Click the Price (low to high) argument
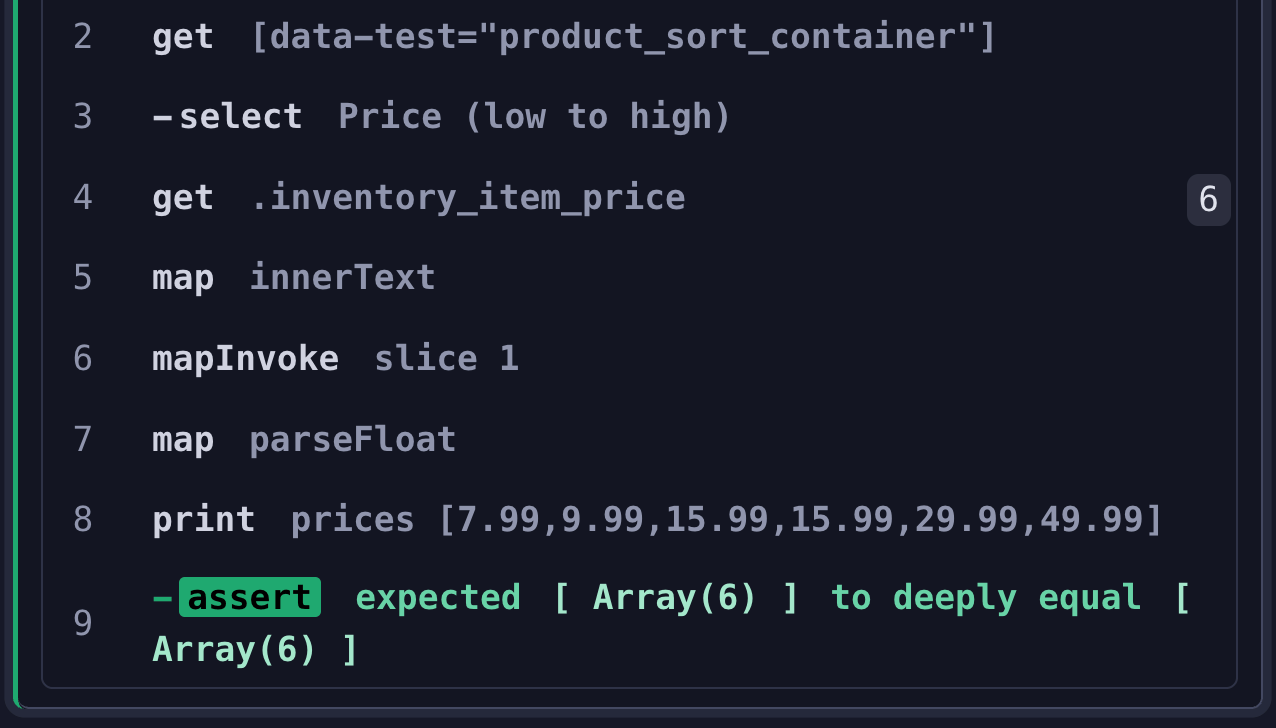This screenshot has width=1276, height=728. coord(535,117)
